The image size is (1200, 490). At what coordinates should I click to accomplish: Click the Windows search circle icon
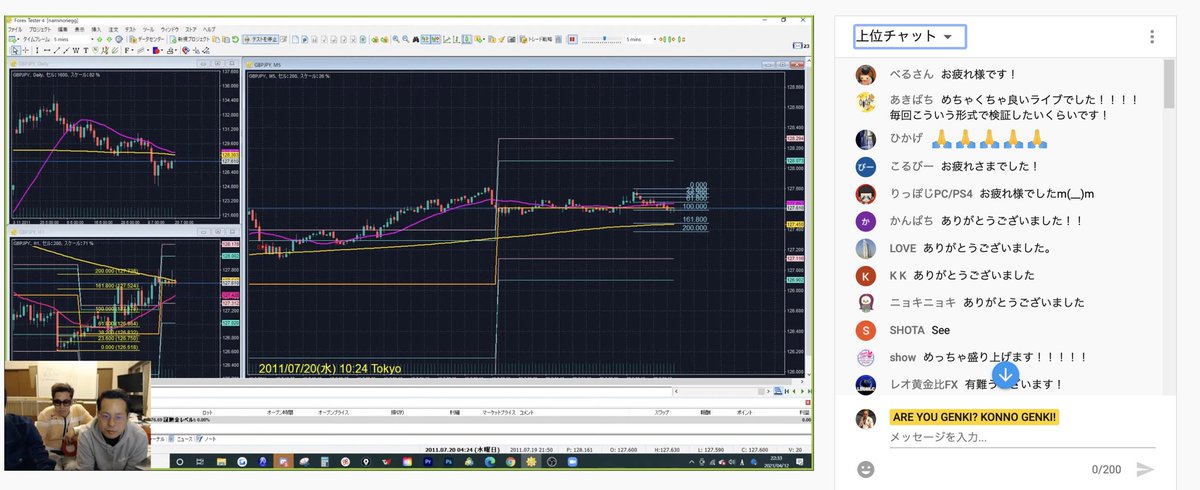point(180,462)
